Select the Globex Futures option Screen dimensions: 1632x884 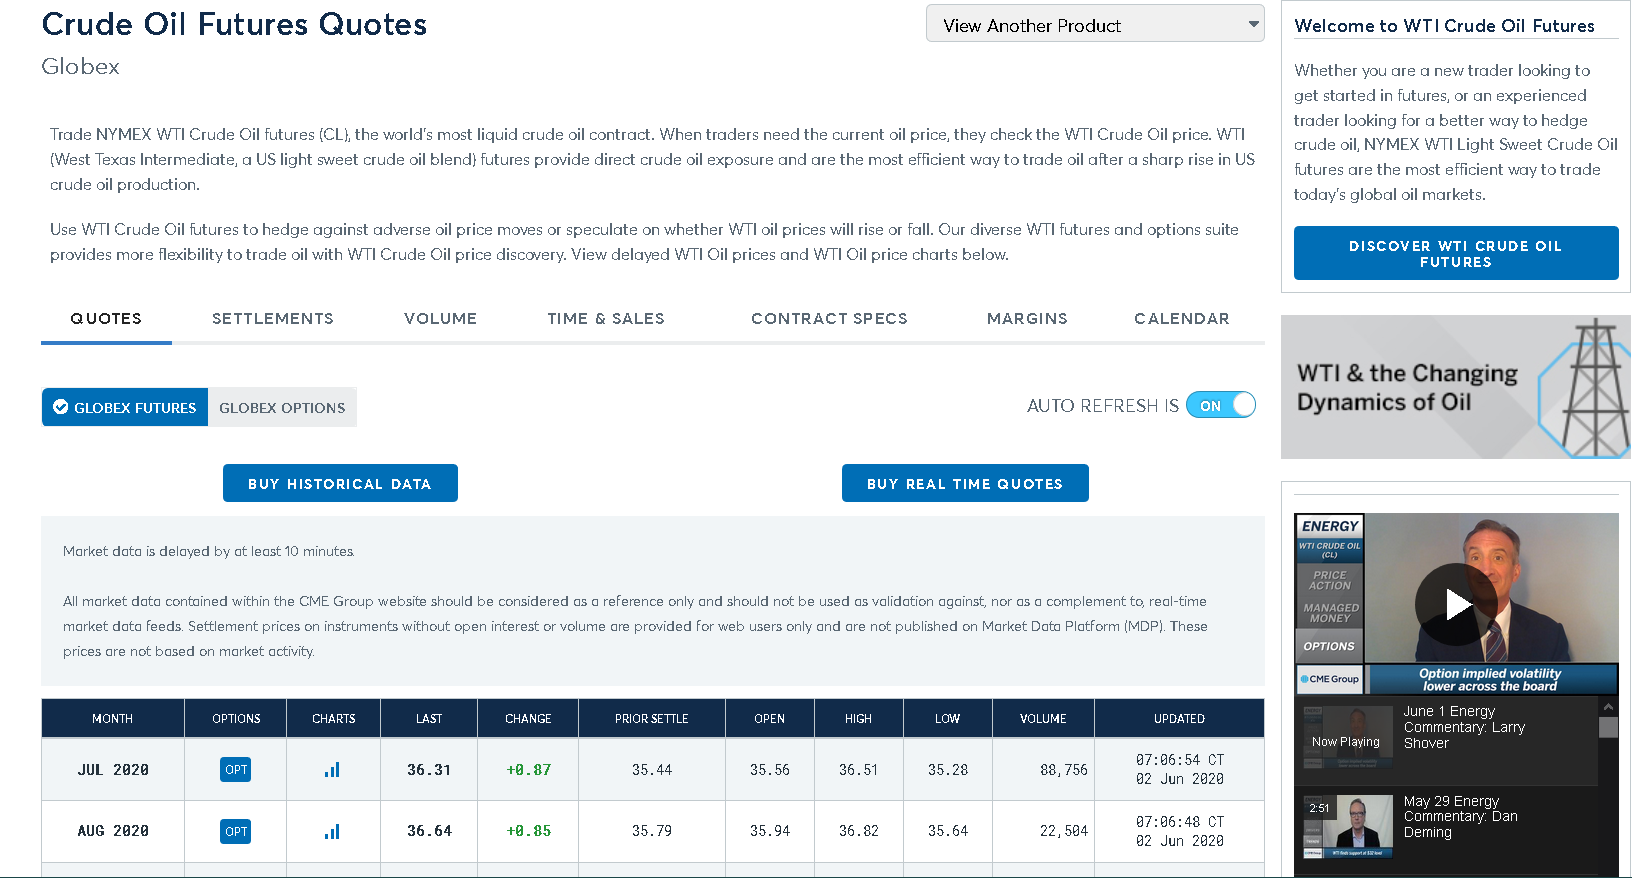[x=125, y=407]
